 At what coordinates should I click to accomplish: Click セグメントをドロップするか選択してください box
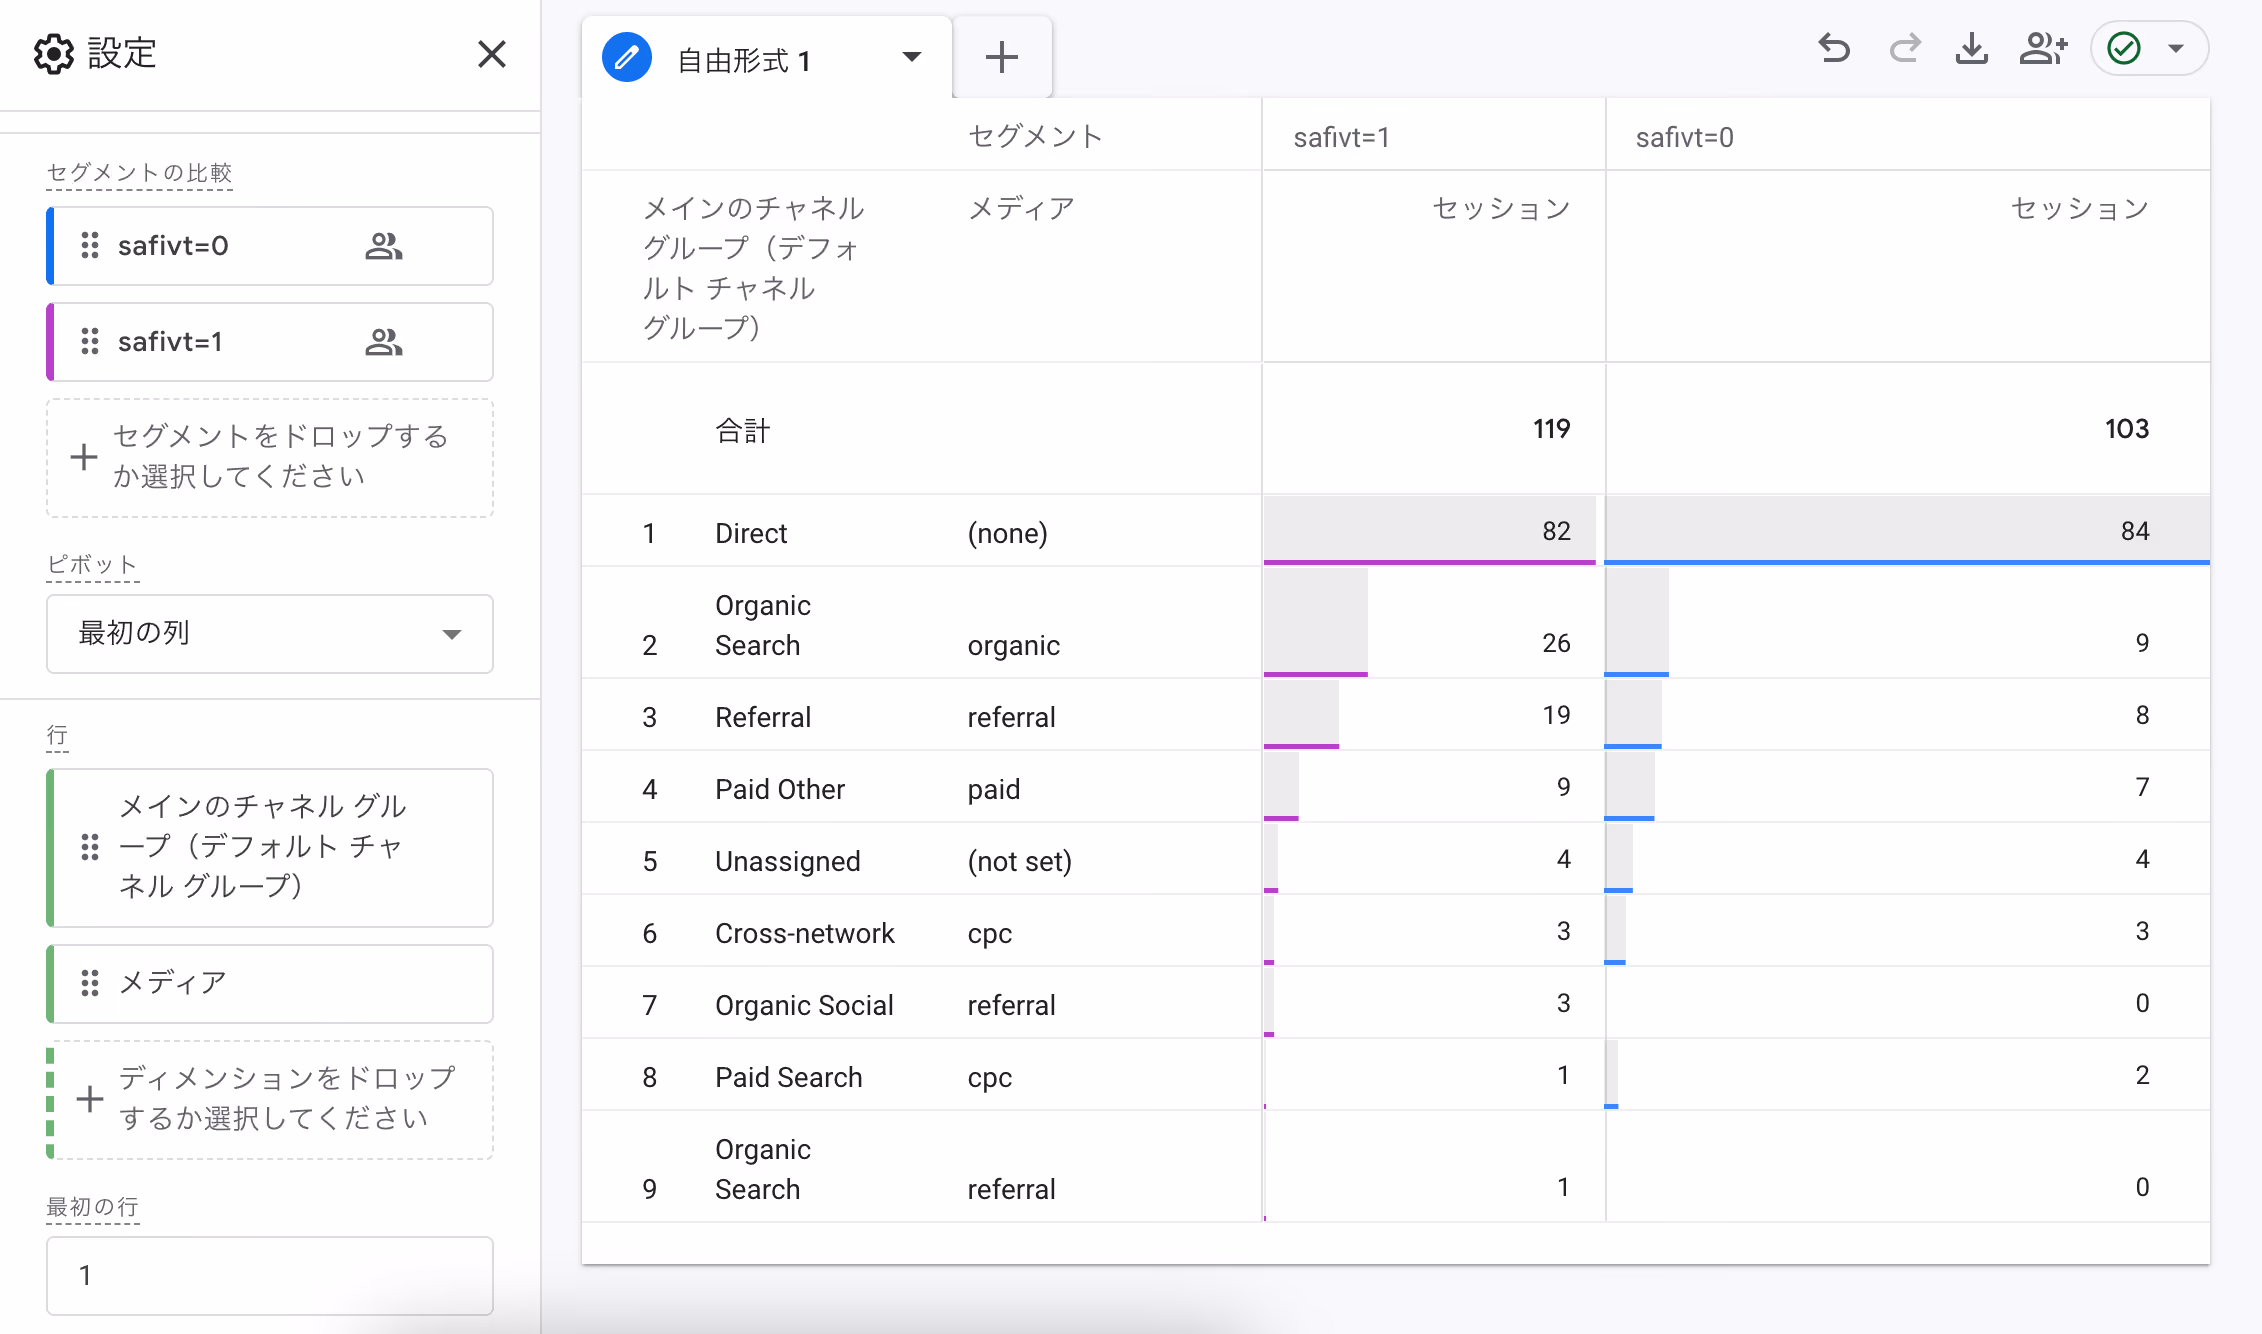tap(270, 458)
